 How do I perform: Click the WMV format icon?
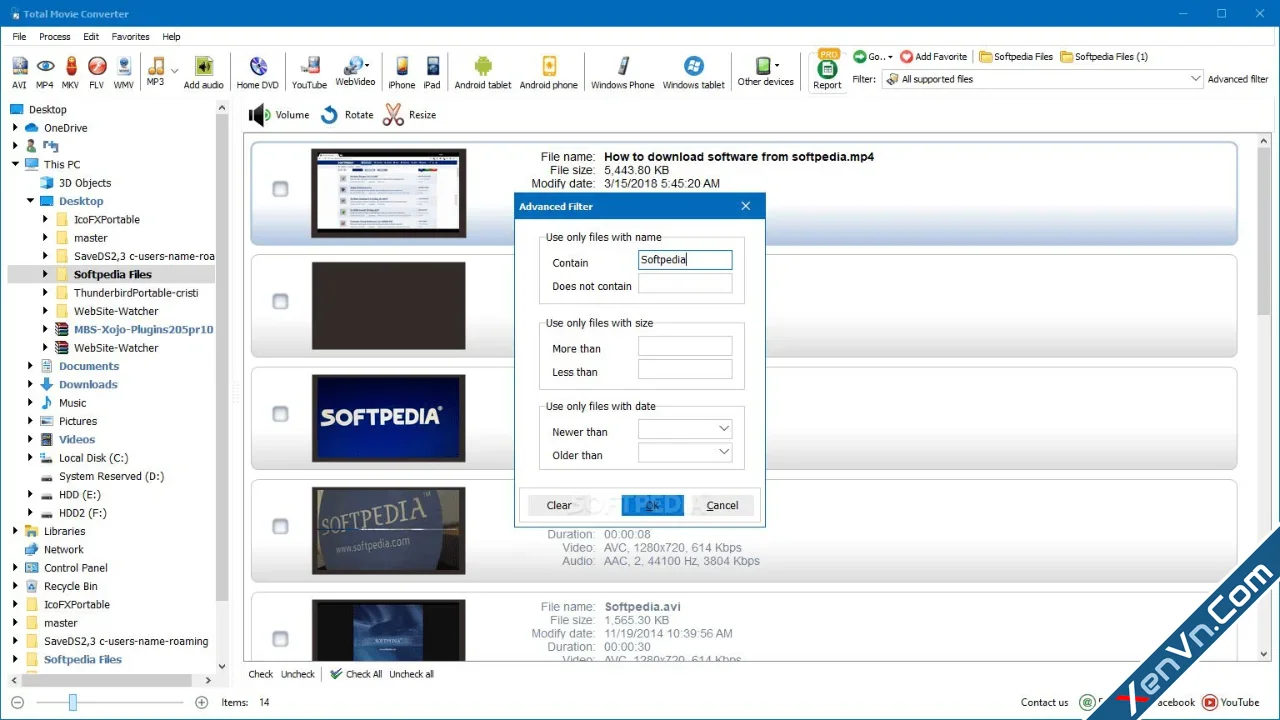click(x=123, y=72)
